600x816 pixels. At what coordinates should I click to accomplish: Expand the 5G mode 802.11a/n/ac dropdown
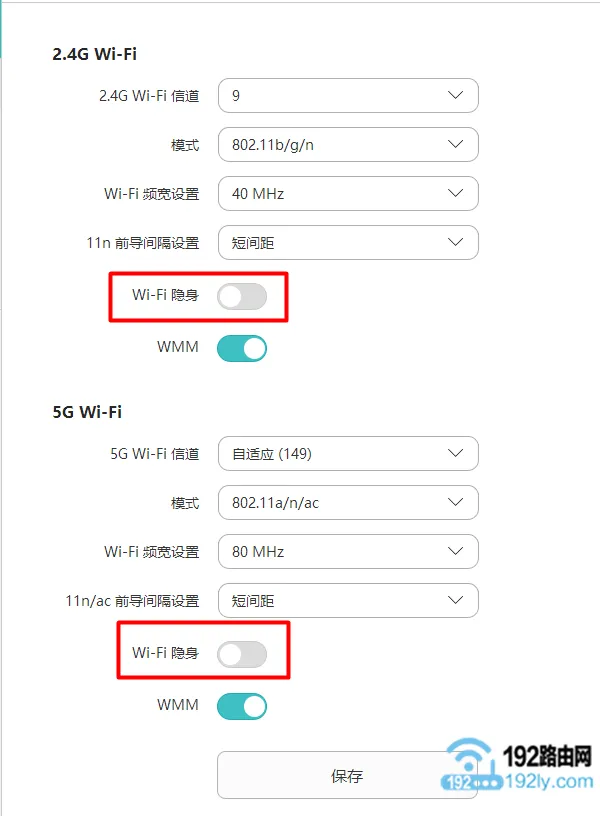tap(347, 503)
